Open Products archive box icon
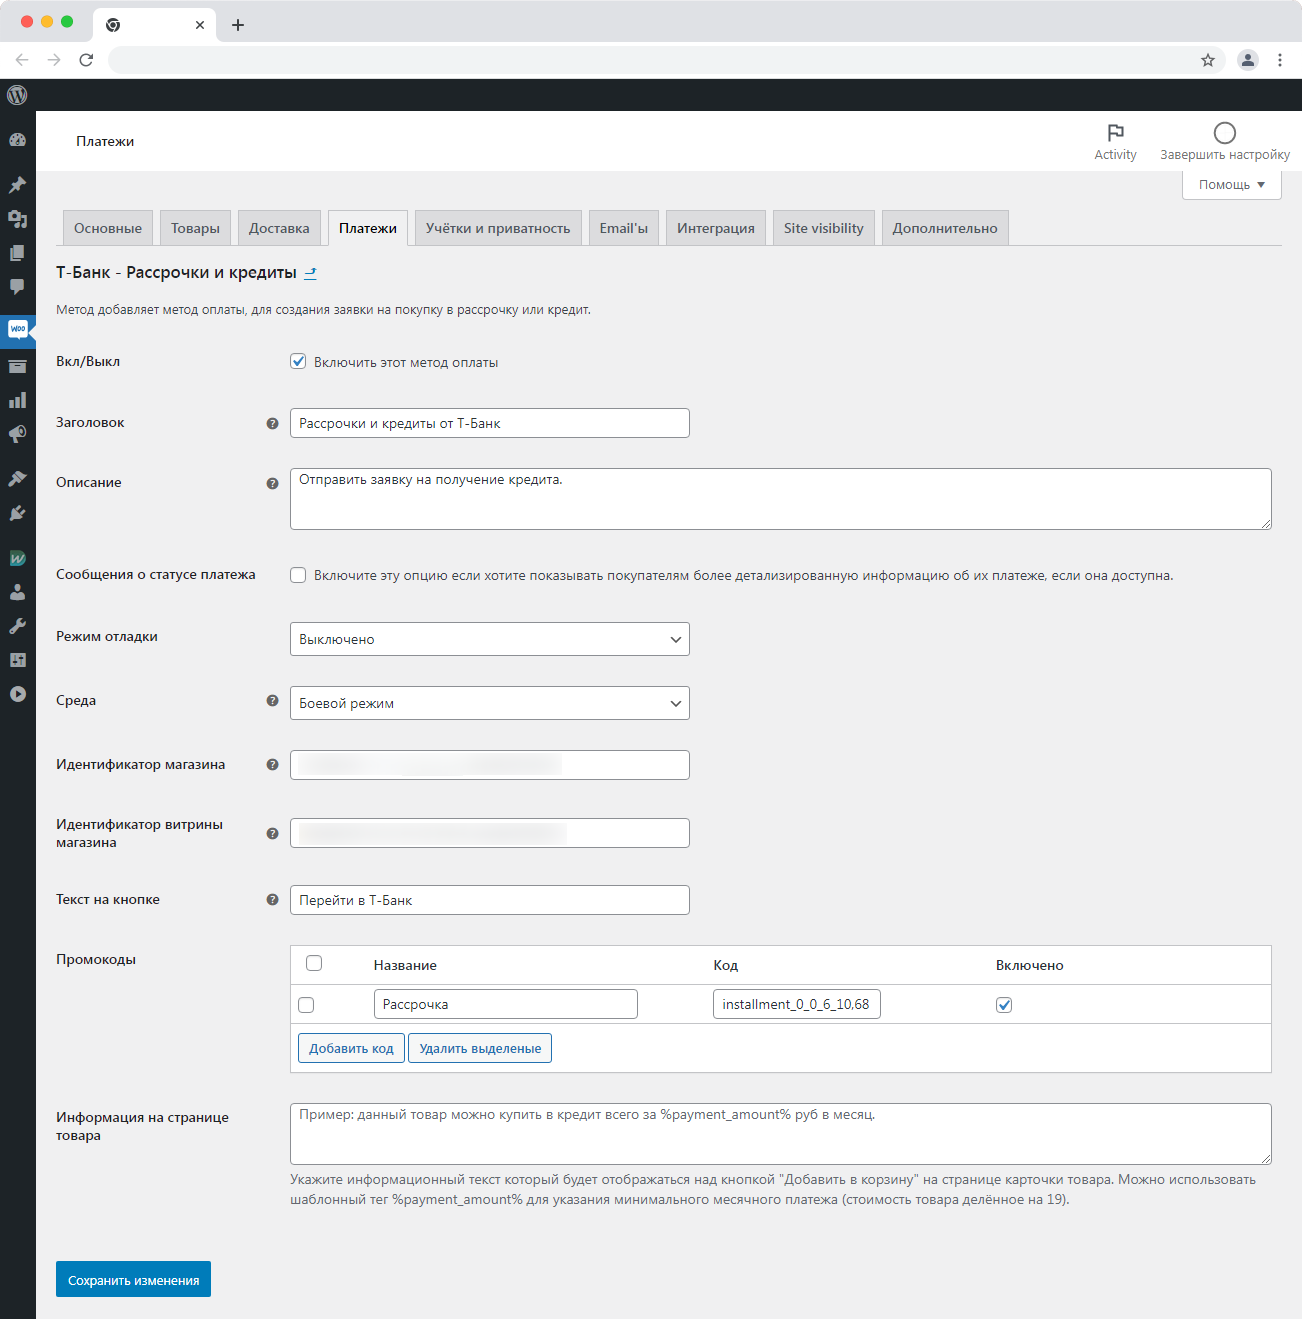 [x=17, y=367]
